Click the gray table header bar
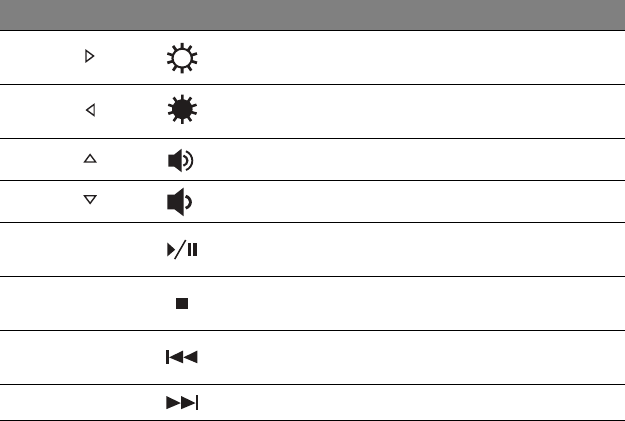 [x=312, y=15]
